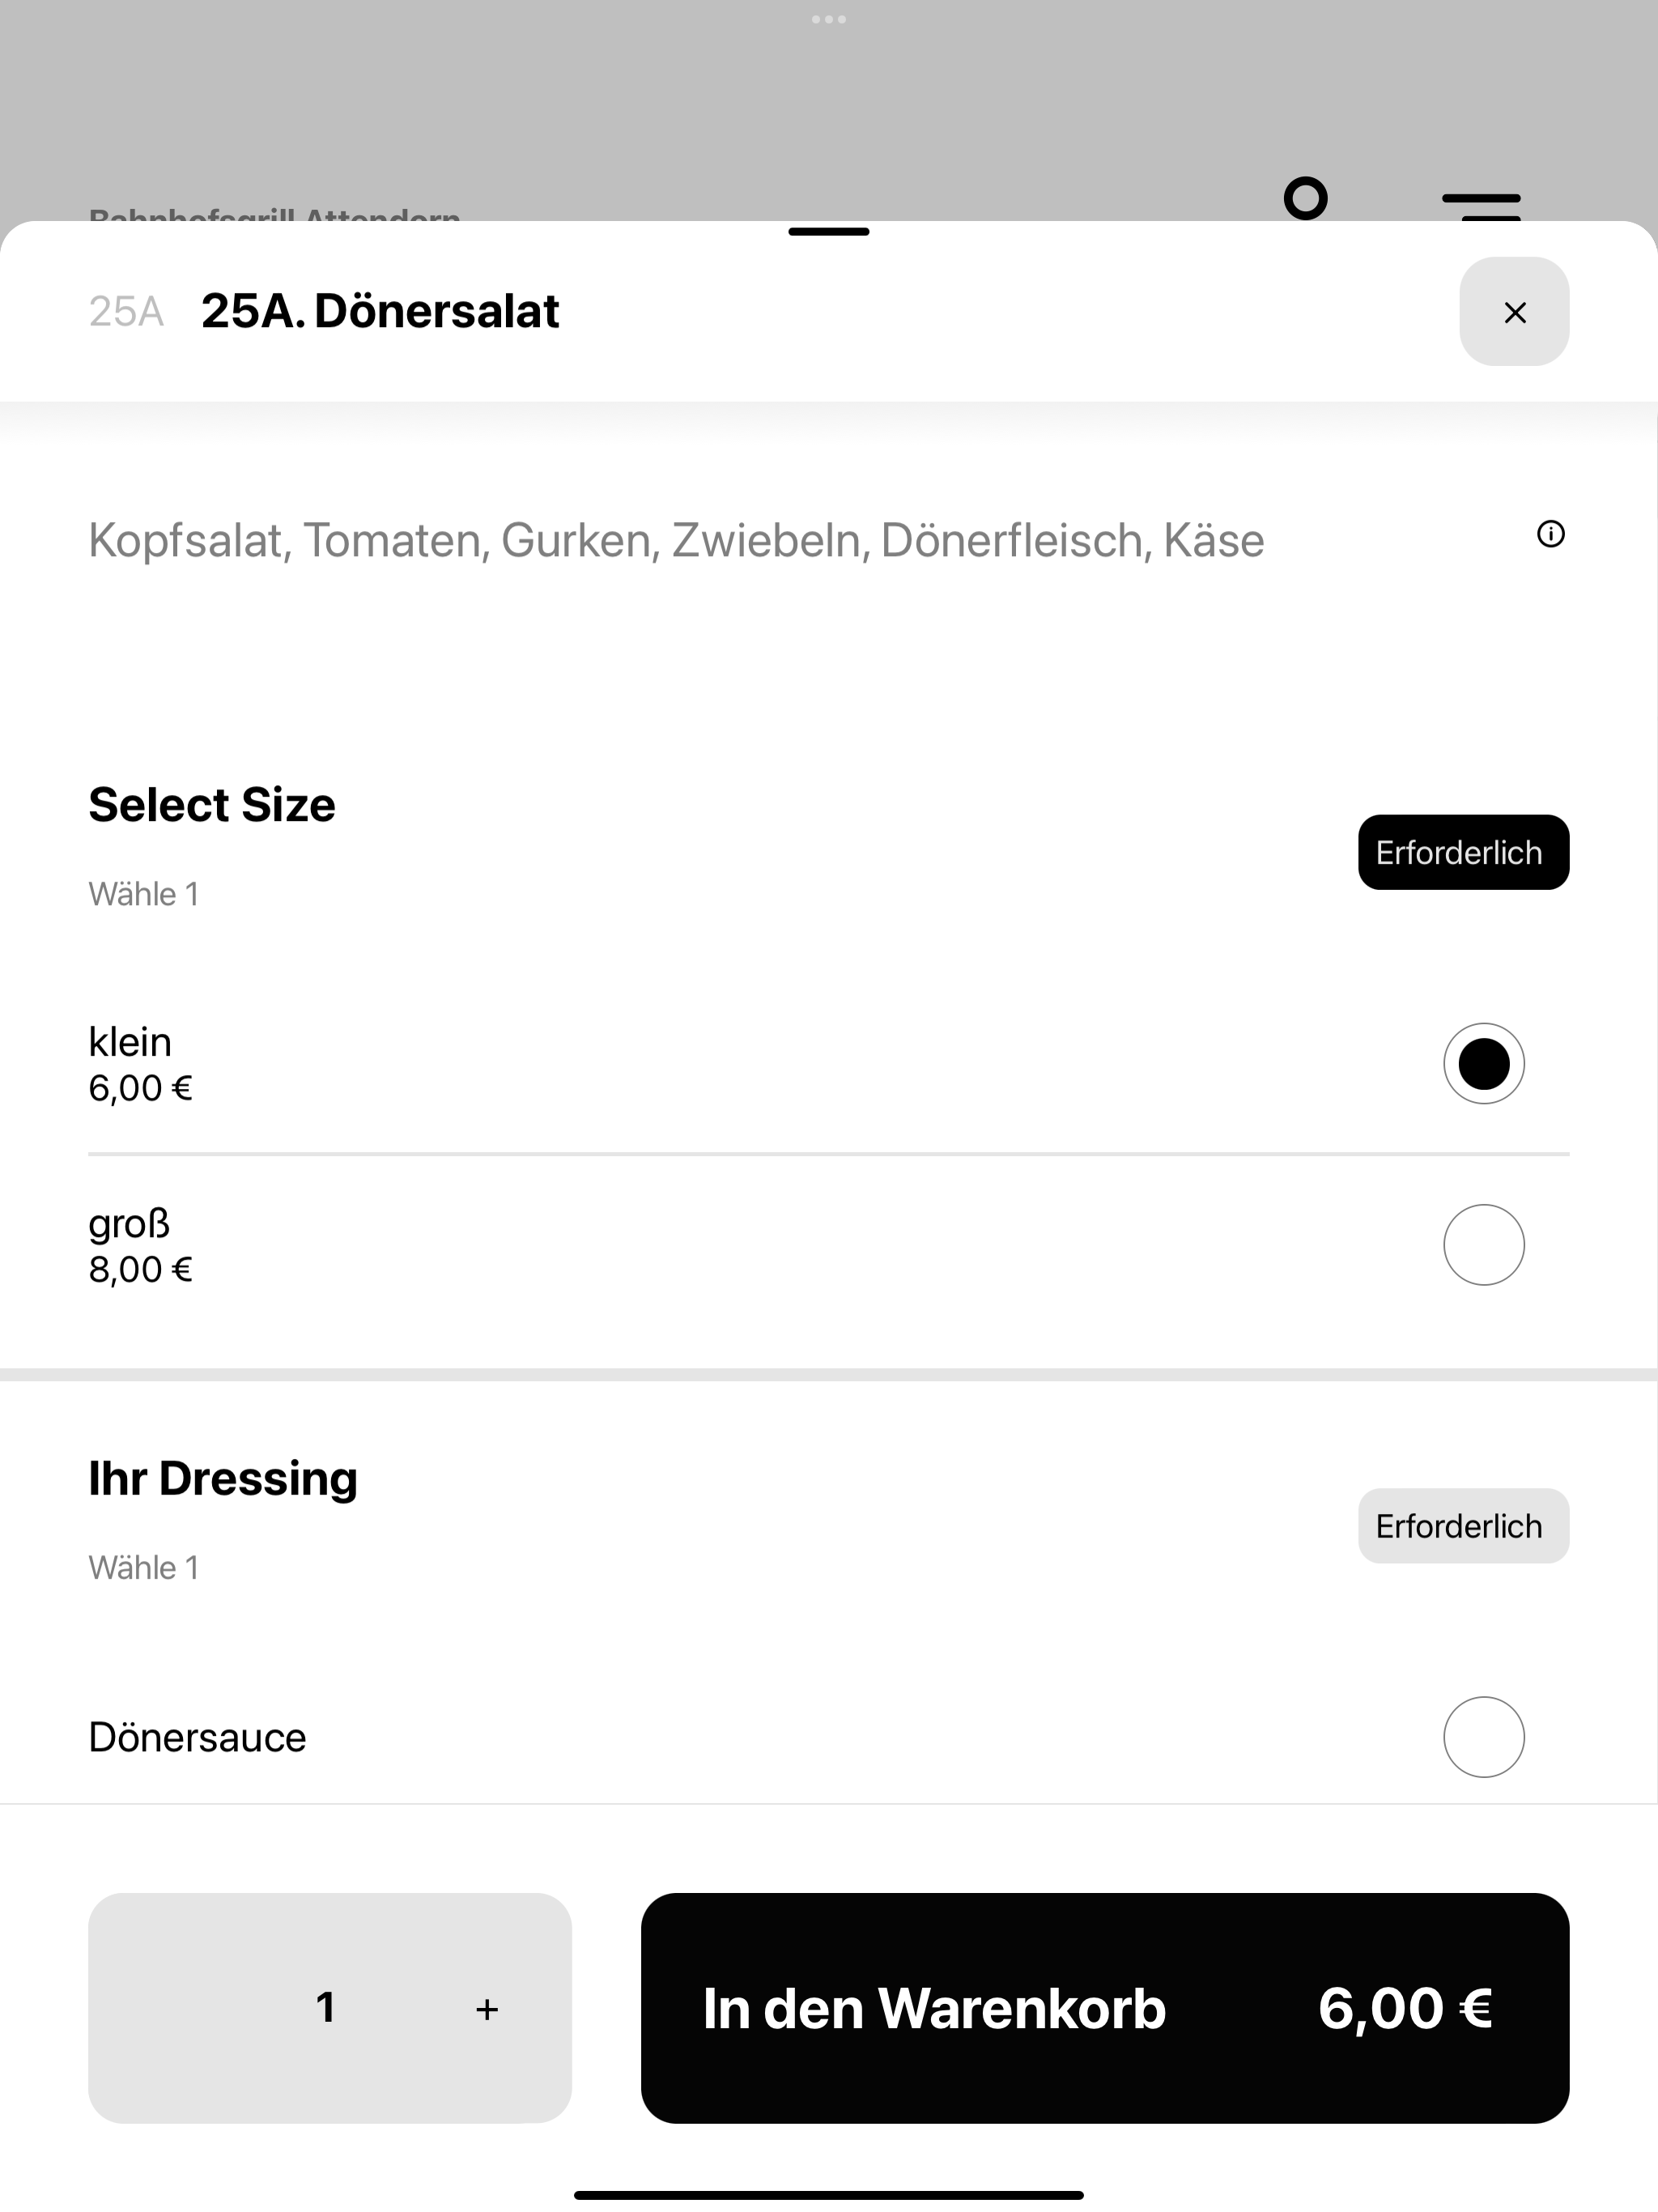Tap the ingredient info icon beside description

1550,534
